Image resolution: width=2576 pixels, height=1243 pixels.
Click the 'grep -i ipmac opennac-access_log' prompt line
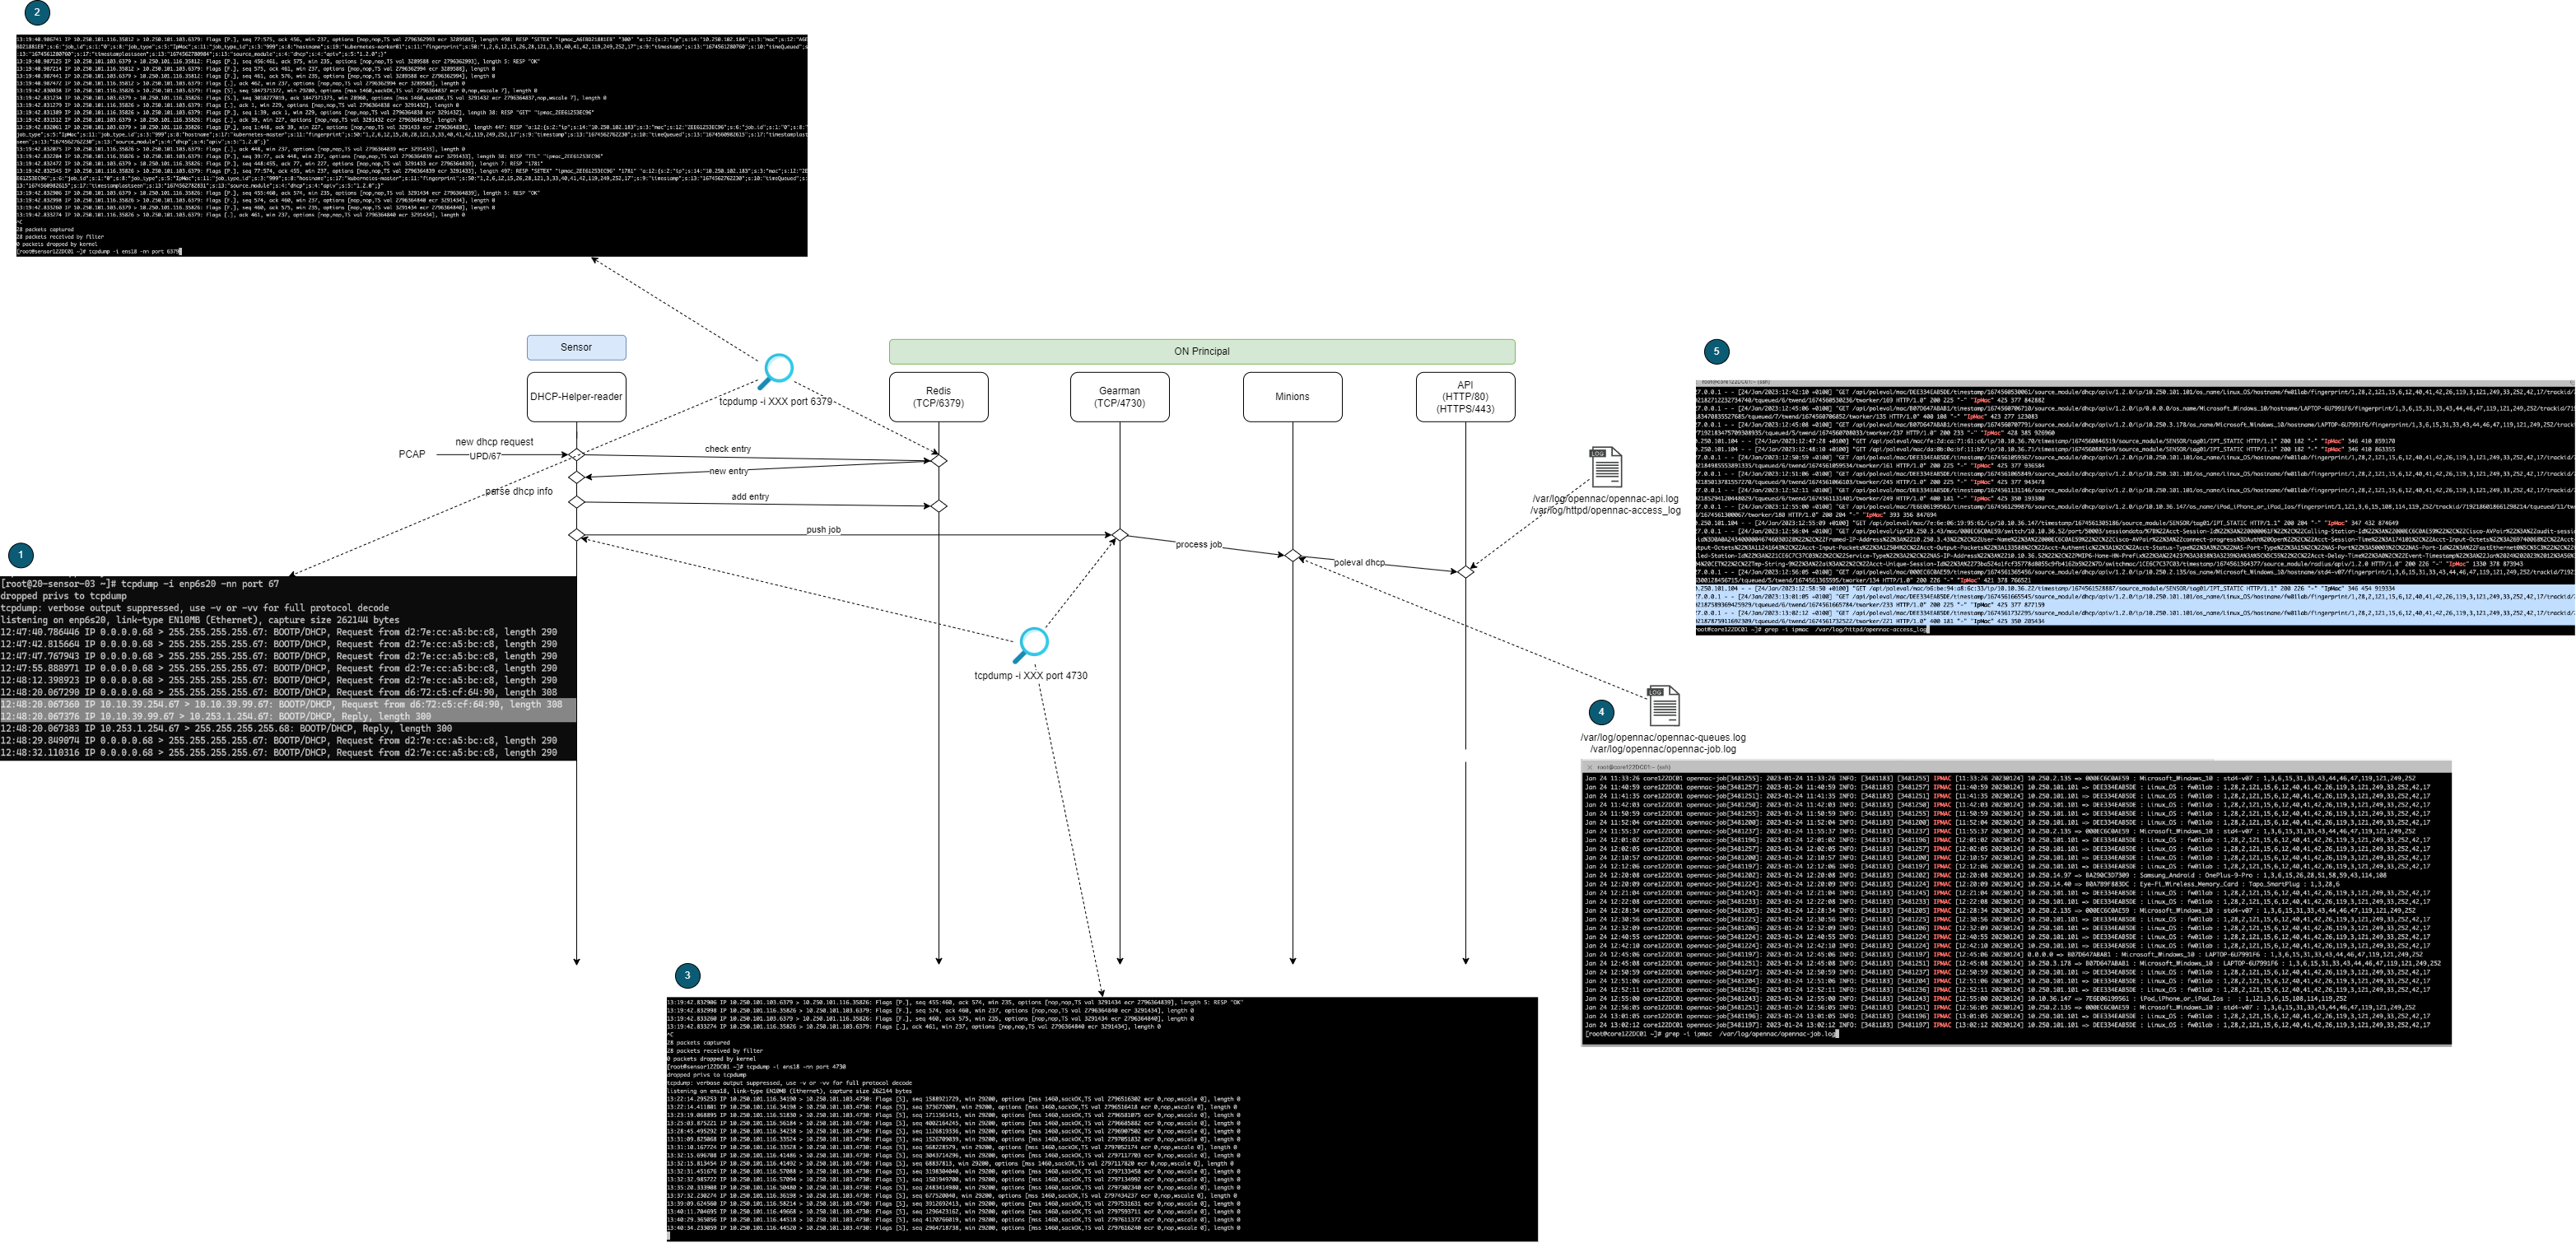click(x=1812, y=630)
